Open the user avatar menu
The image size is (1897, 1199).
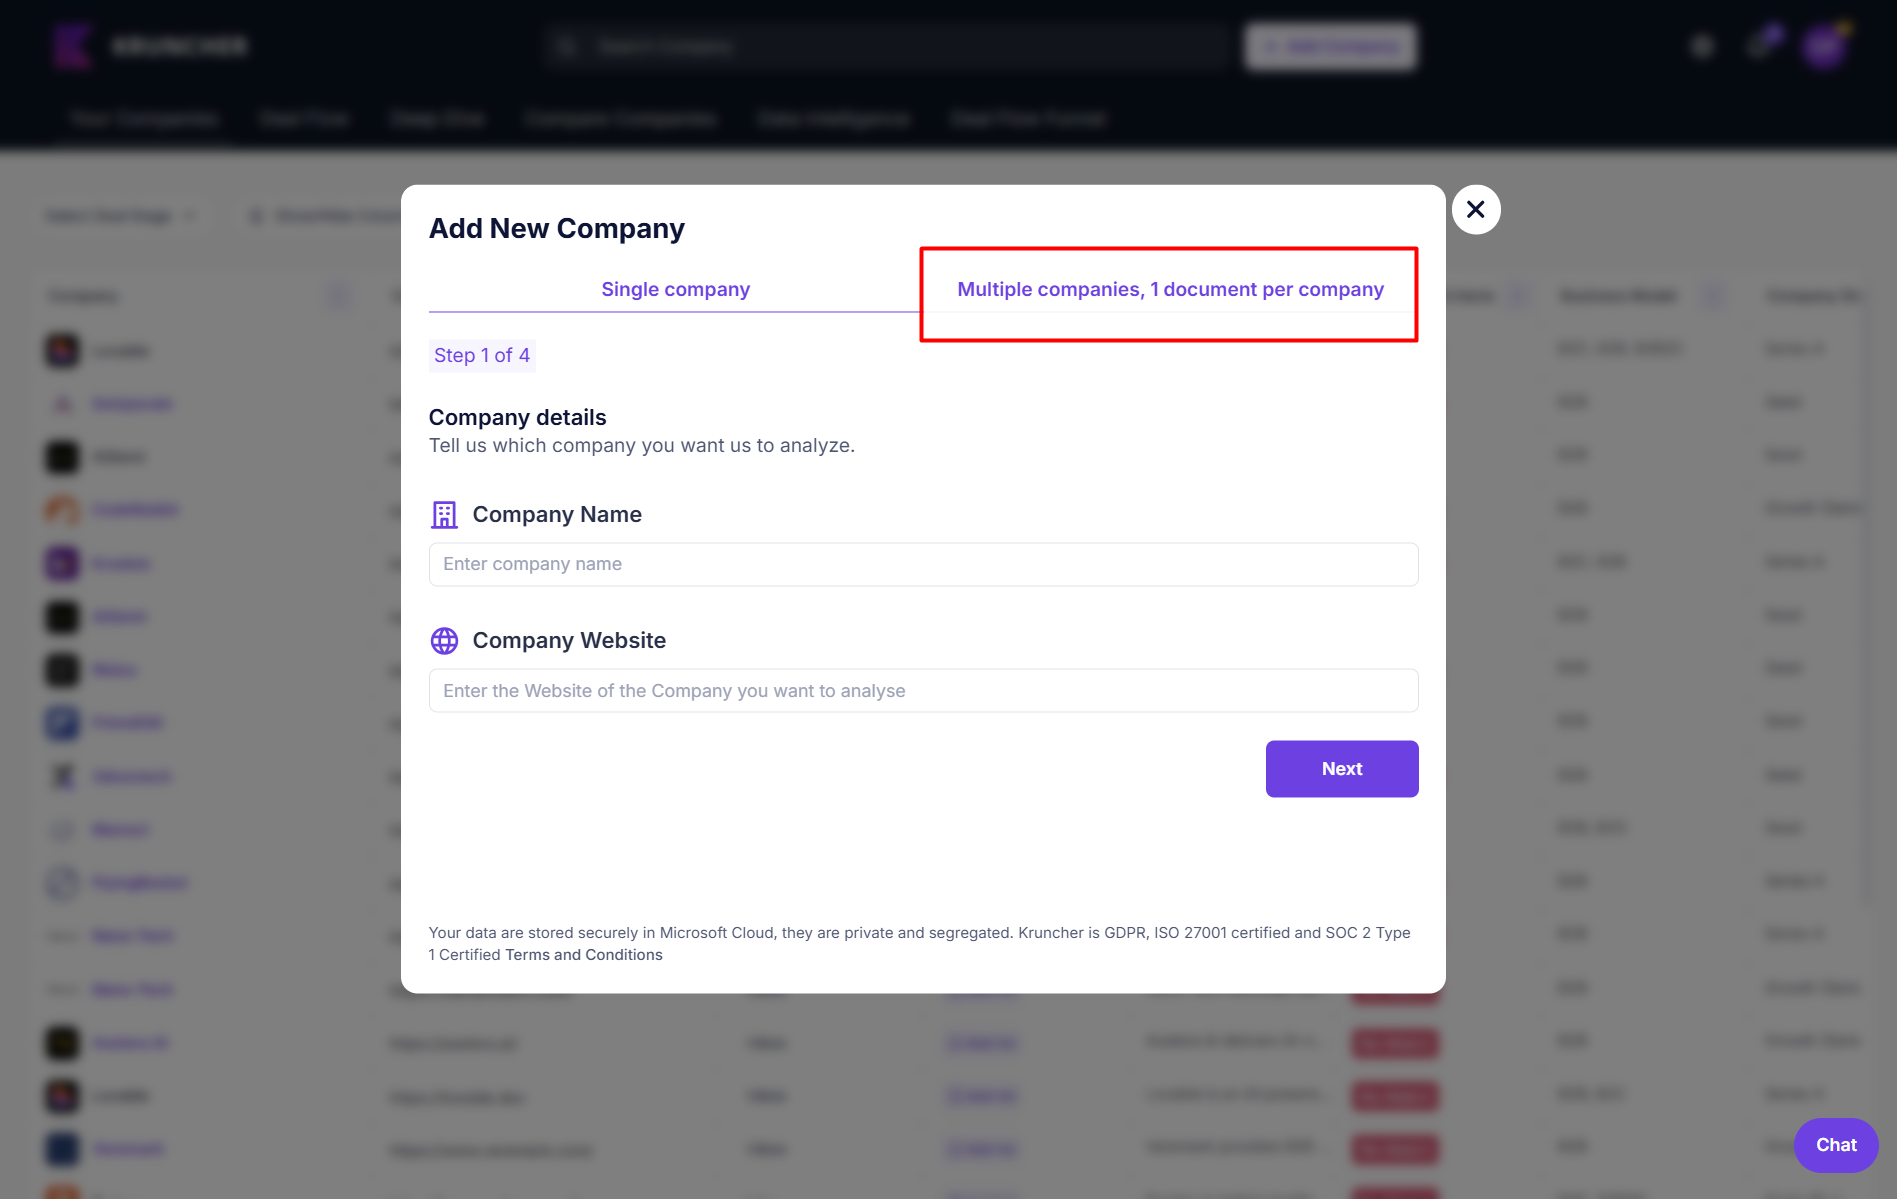click(x=1824, y=46)
